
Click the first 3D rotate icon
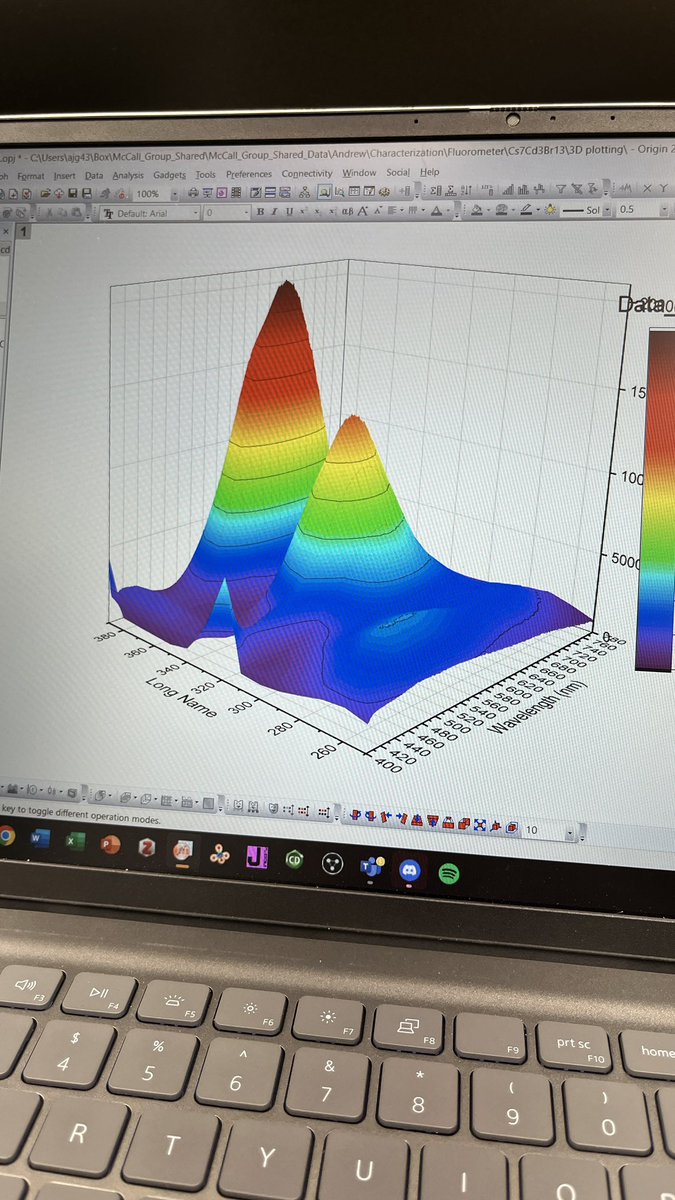pyautogui.click(x=355, y=813)
